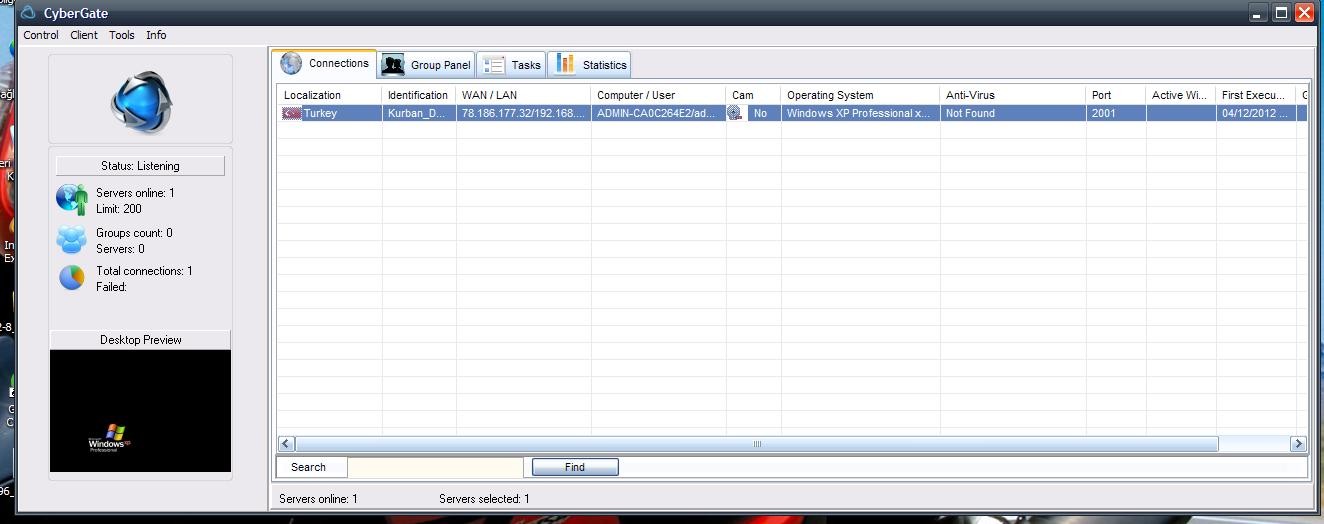Sort by the Port column header

(x=1115, y=95)
